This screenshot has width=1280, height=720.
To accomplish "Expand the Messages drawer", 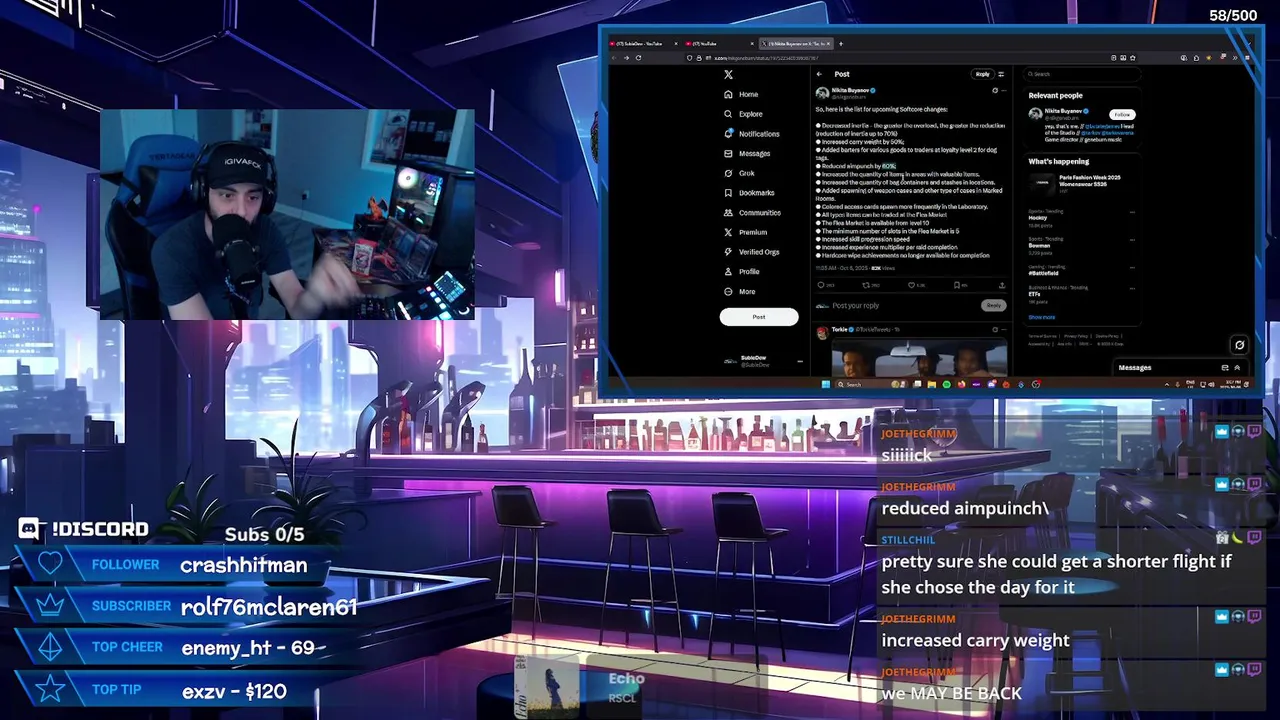I will point(1237,368).
